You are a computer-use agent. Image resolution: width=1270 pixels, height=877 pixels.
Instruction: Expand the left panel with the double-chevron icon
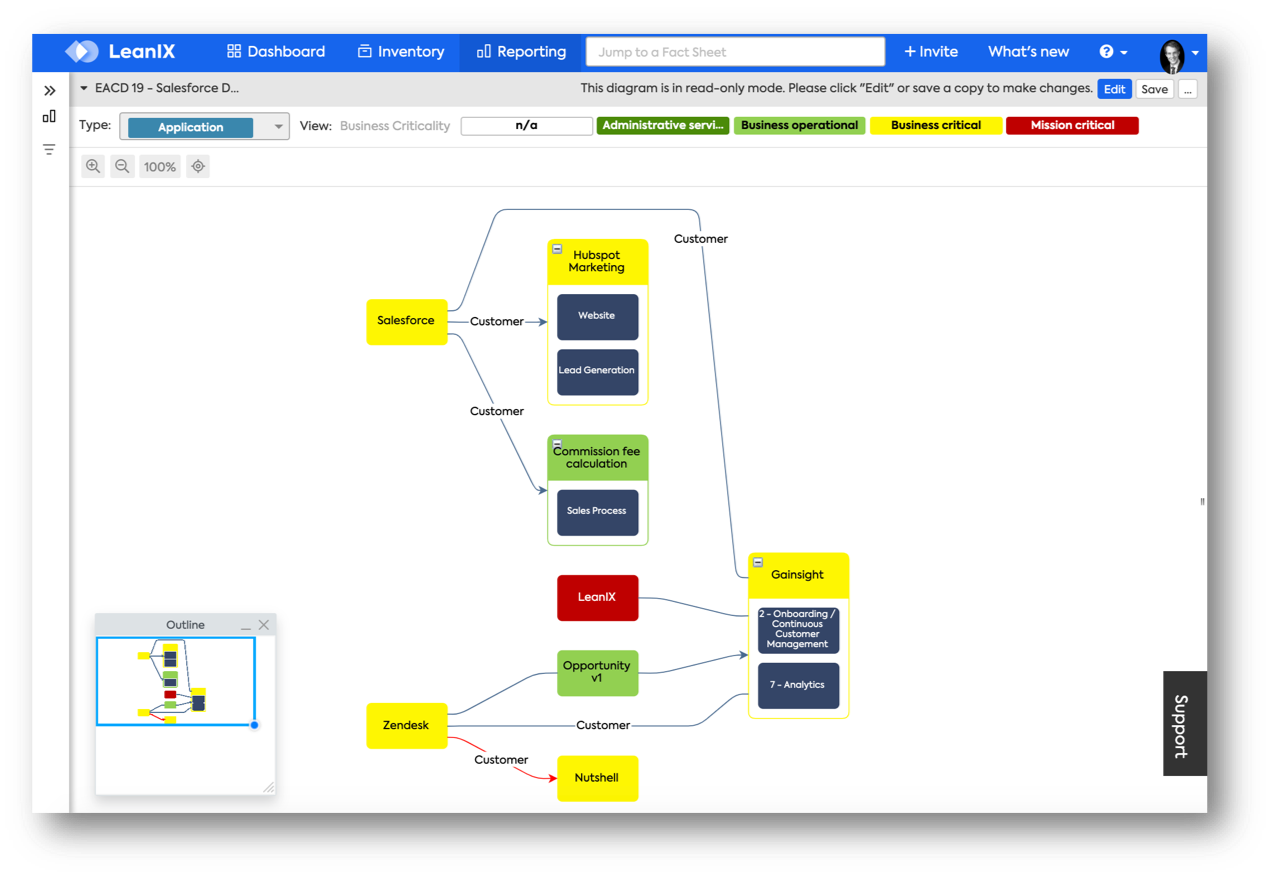point(49,88)
